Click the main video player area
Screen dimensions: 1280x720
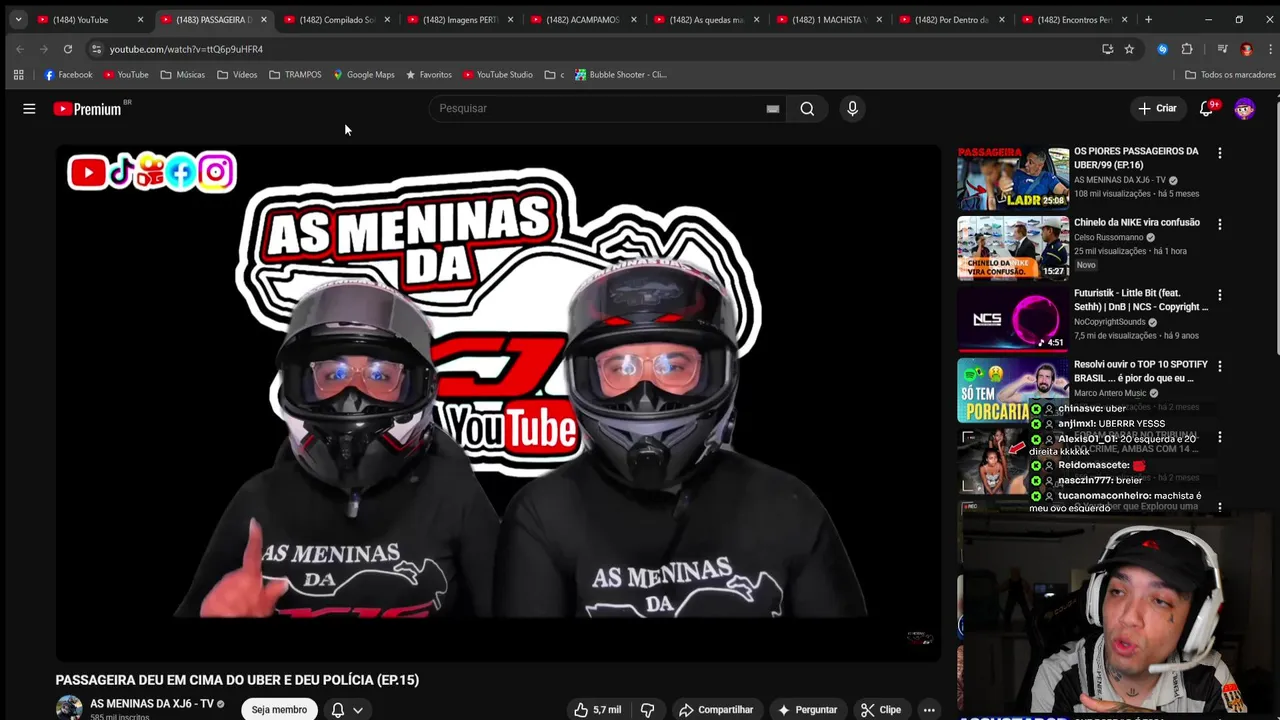tap(498, 403)
